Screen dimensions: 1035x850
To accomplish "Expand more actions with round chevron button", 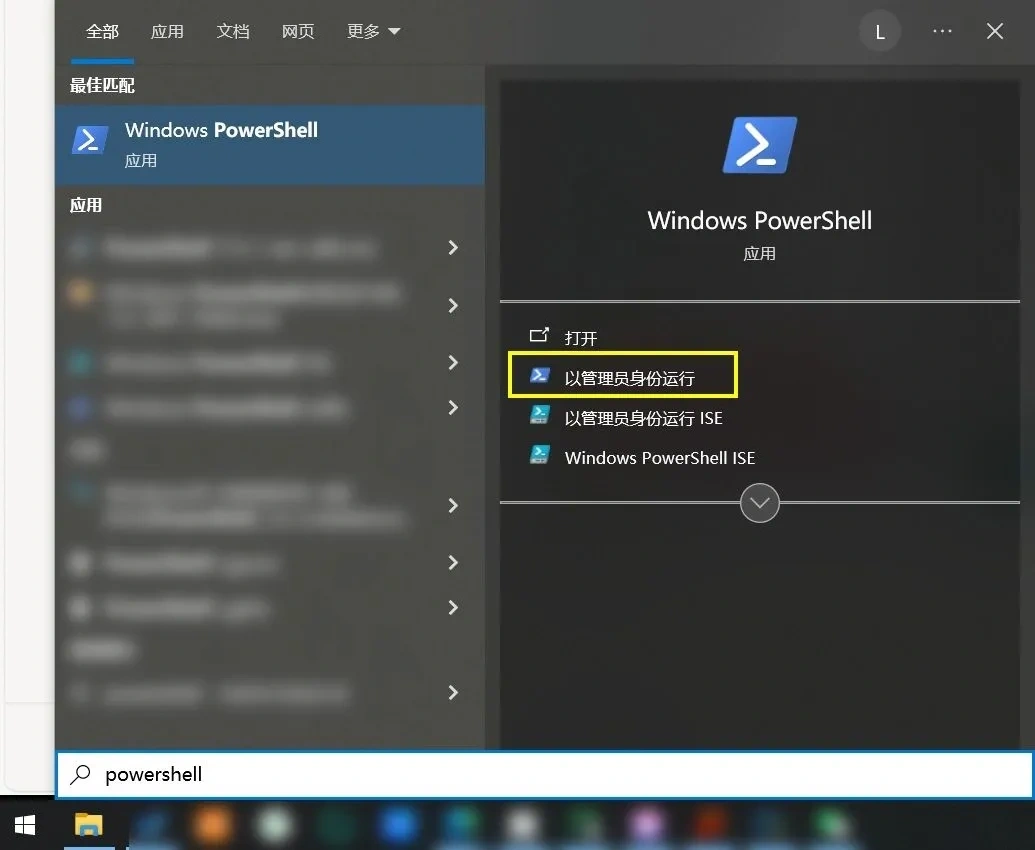I will click(x=760, y=503).
